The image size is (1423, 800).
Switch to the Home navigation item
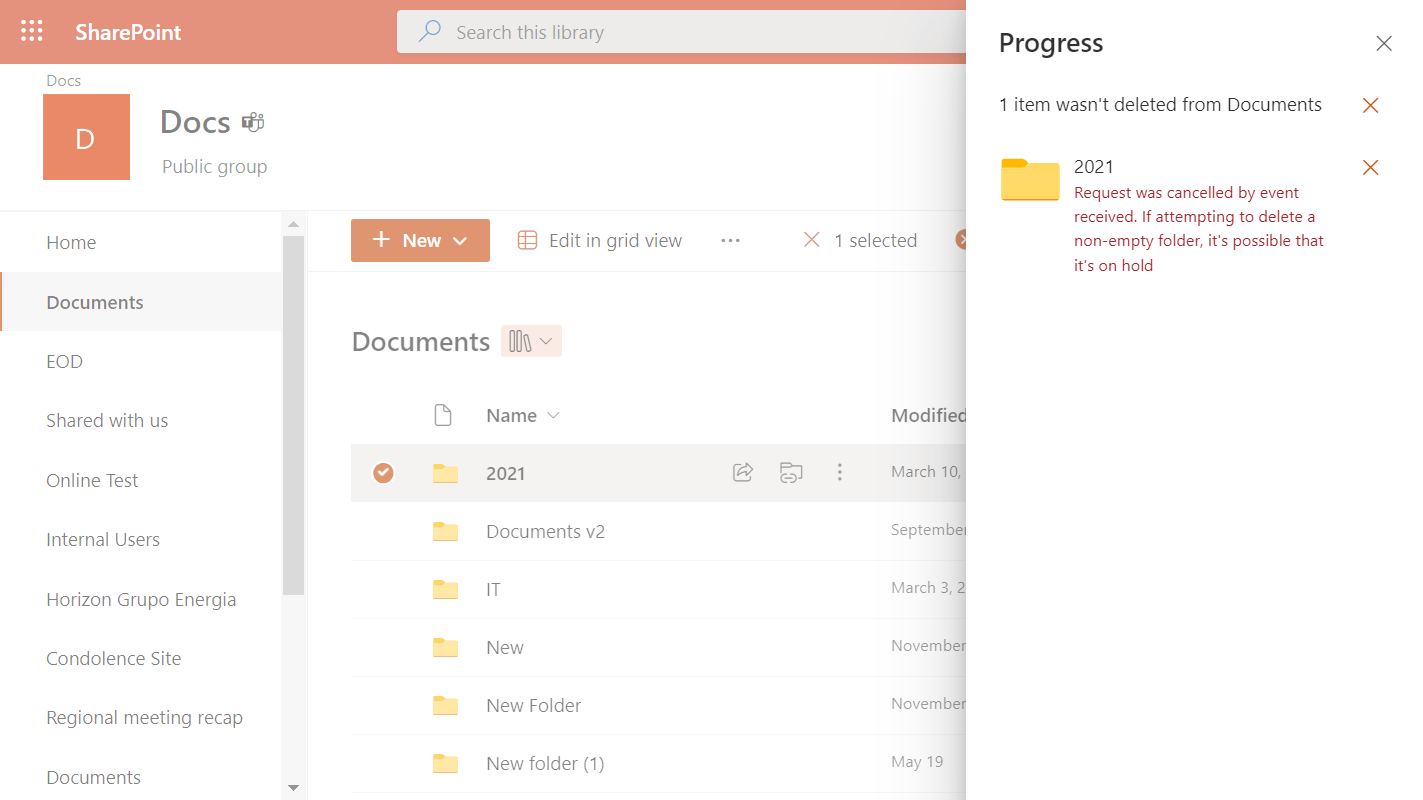click(x=71, y=242)
